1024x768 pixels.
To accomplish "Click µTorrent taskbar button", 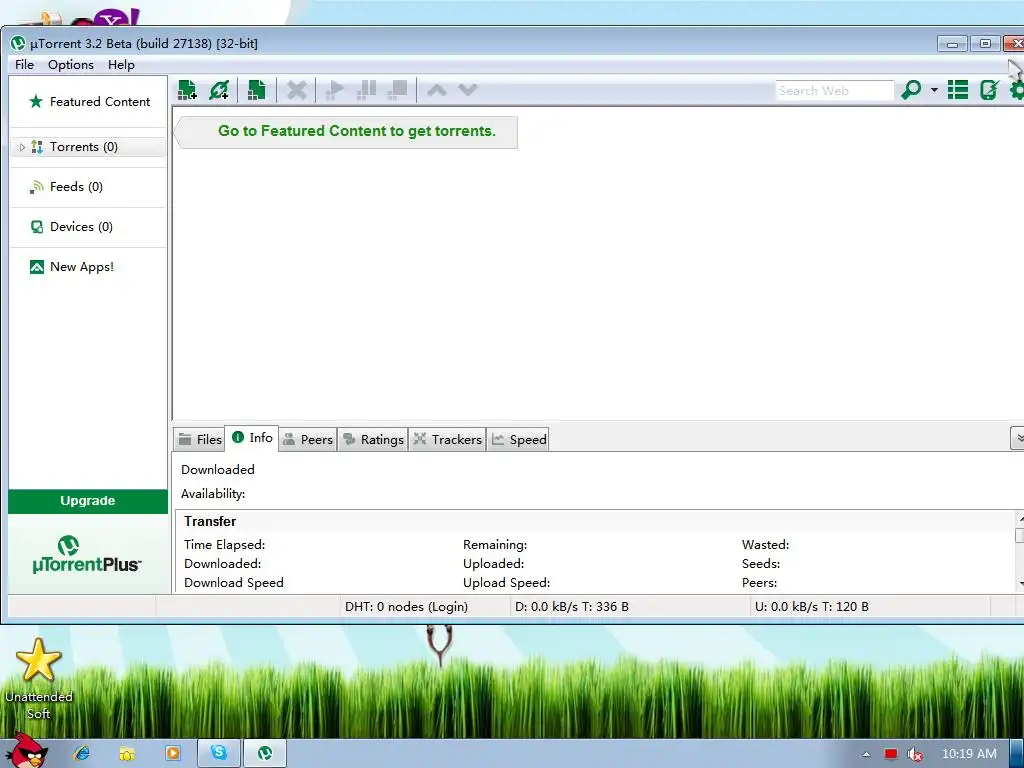I will pyautogui.click(x=265, y=753).
